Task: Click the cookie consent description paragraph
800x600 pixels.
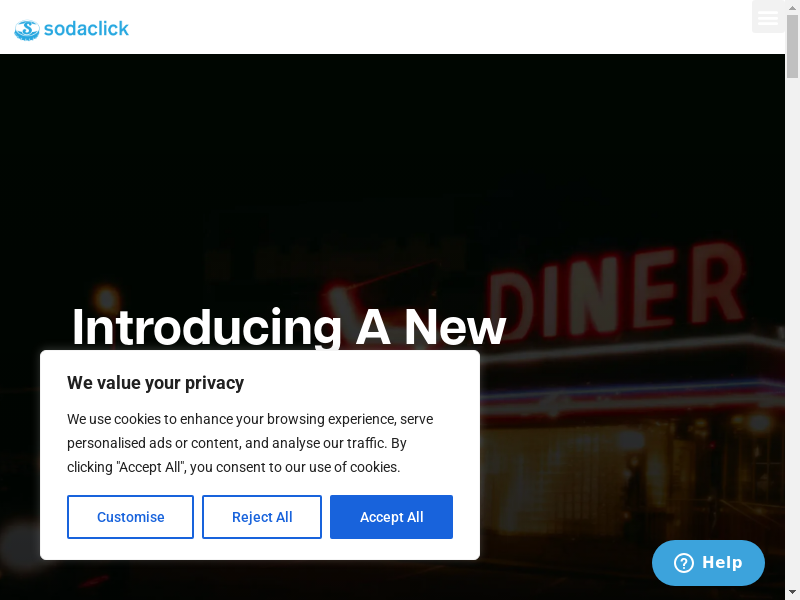Action: pyautogui.click(x=250, y=443)
